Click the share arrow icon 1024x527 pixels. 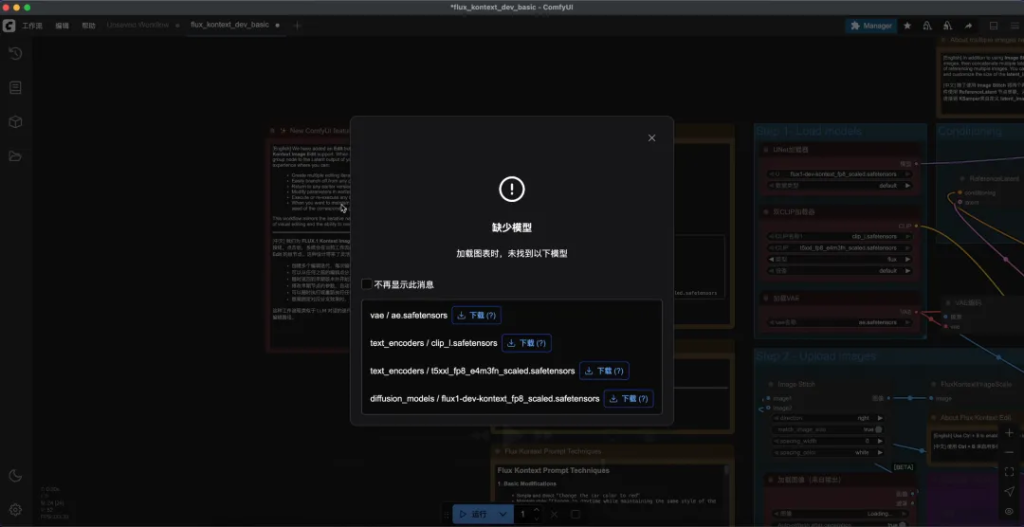point(968,25)
